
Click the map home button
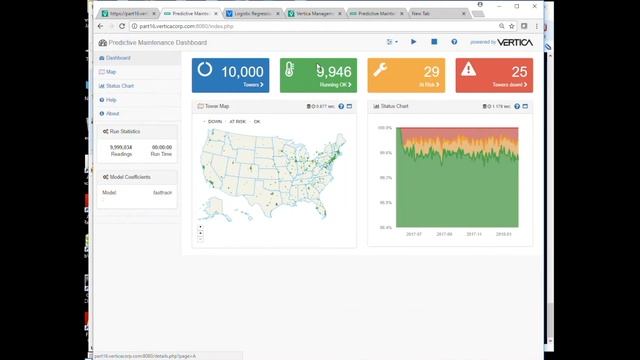click(x=200, y=227)
